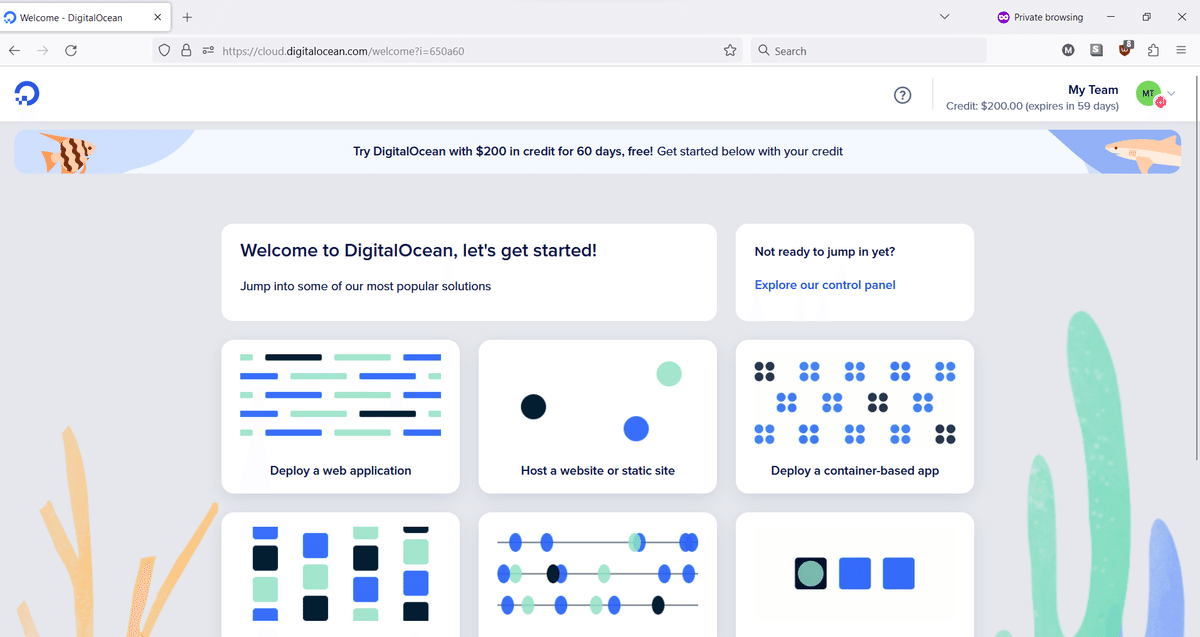Click the padlock site security icon
Viewport: 1200px width, 637px height.
186,50
